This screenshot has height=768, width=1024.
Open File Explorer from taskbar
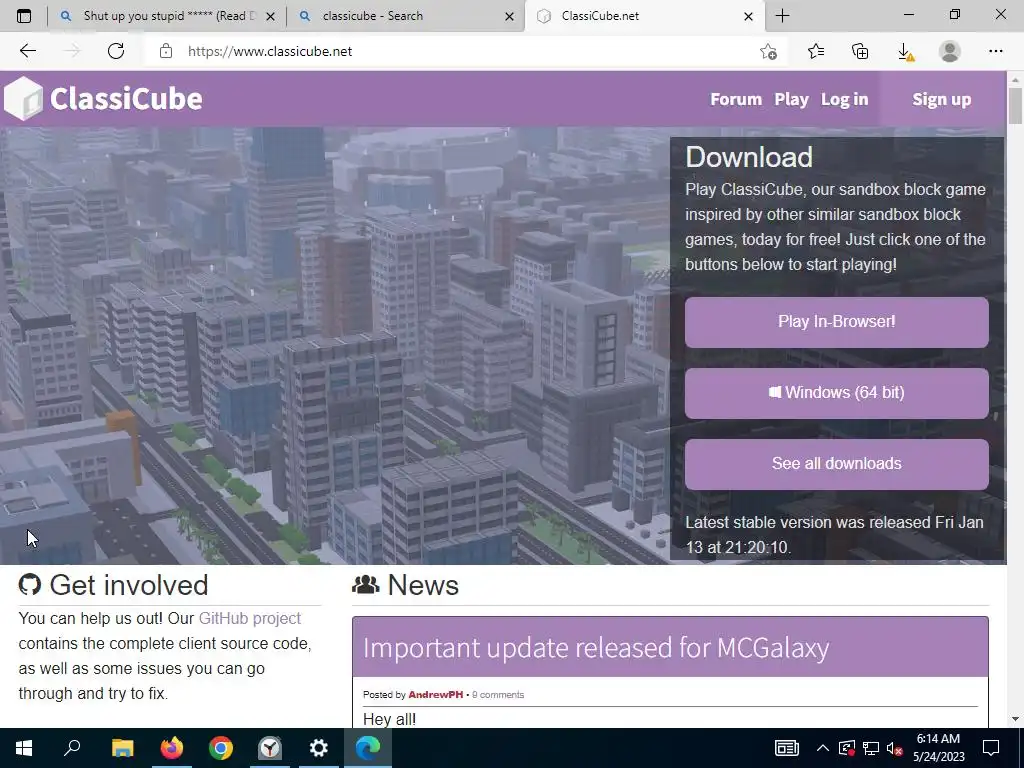click(122, 748)
